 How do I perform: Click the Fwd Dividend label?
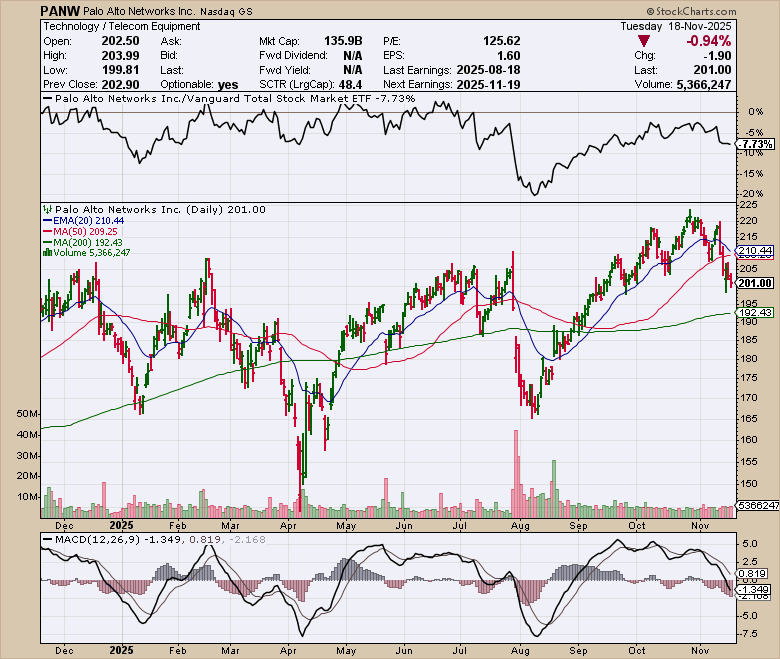coord(293,55)
